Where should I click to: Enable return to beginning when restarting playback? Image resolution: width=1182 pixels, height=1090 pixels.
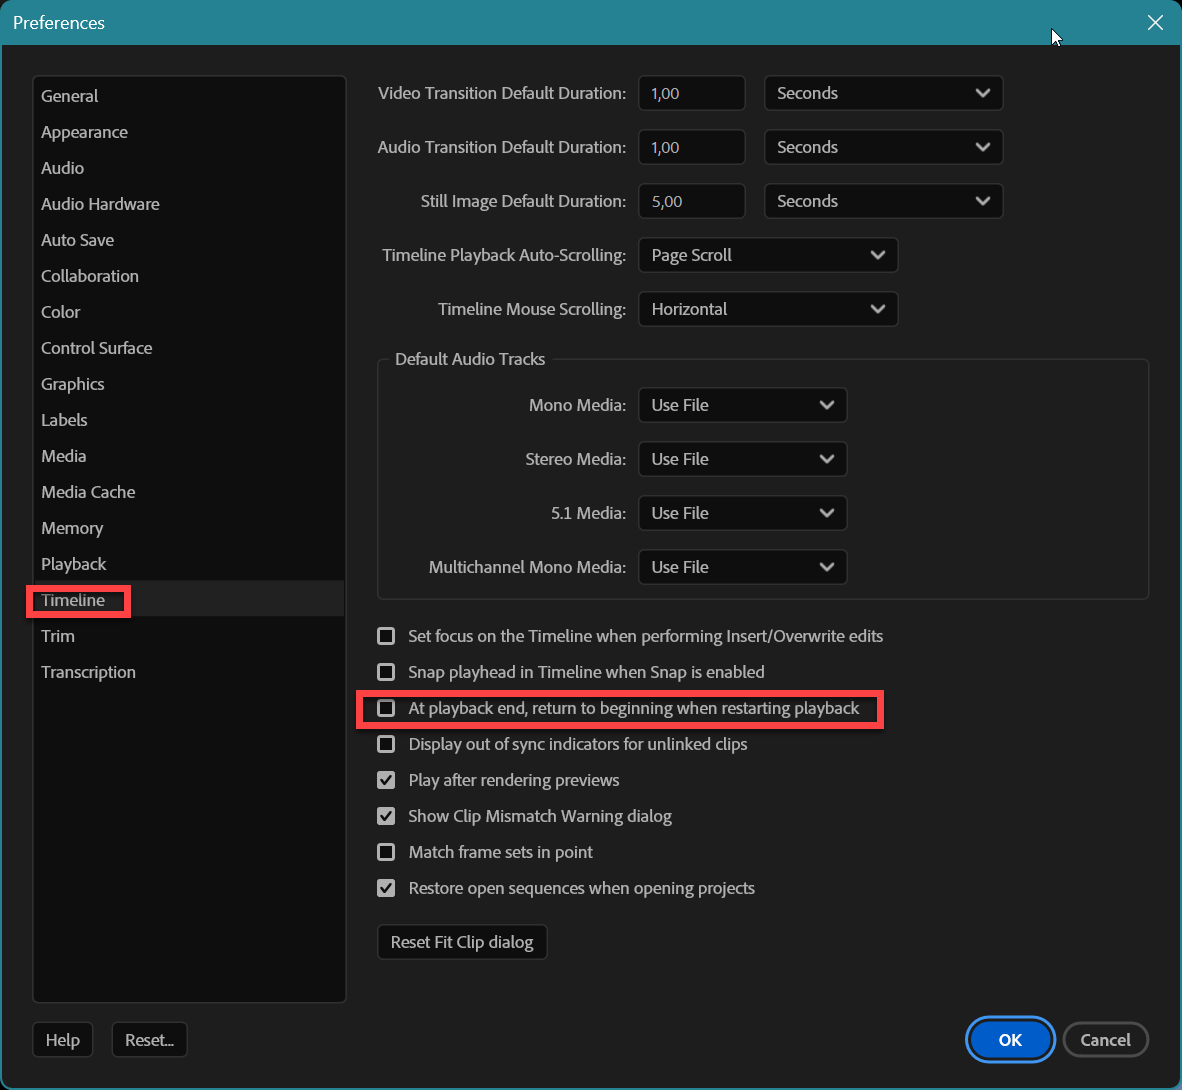(x=386, y=708)
